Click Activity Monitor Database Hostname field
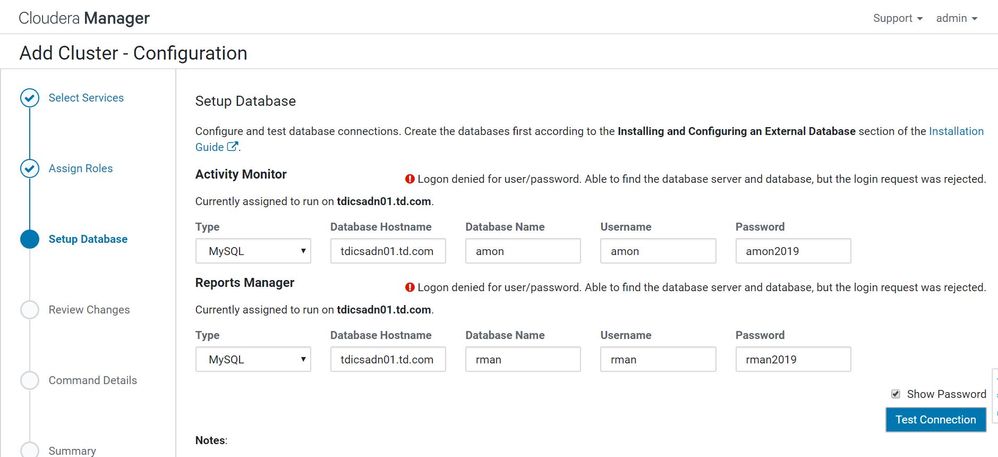This screenshot has width=998, height=457. coord(387,252)
